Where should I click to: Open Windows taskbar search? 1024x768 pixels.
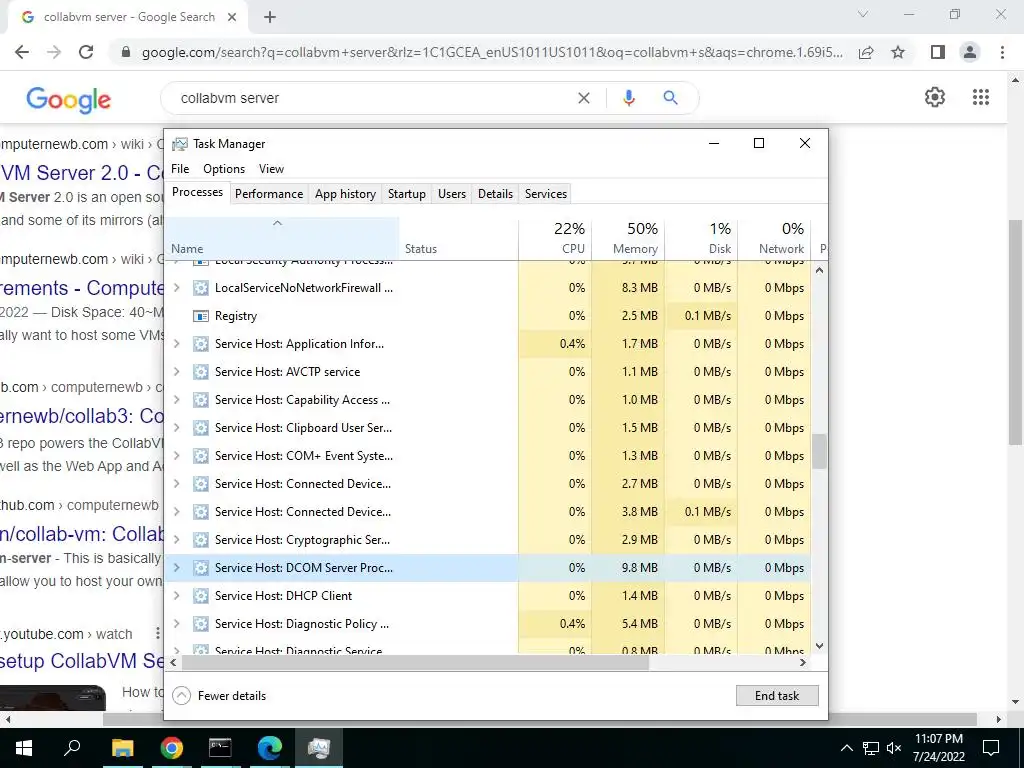(72, 748)
